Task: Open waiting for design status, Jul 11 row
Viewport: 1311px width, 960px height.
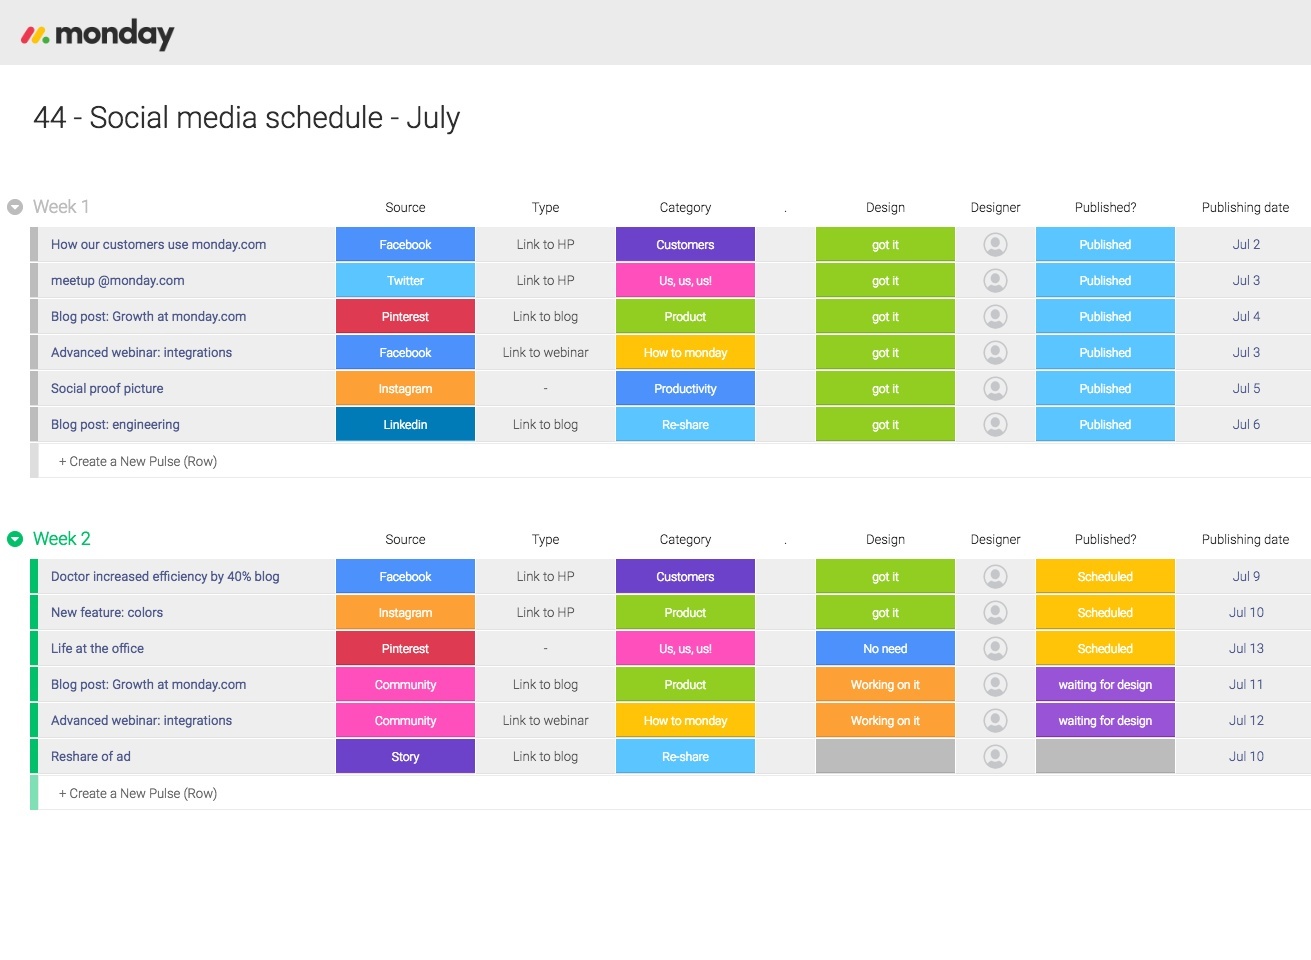Action: tap(1105, 685)
